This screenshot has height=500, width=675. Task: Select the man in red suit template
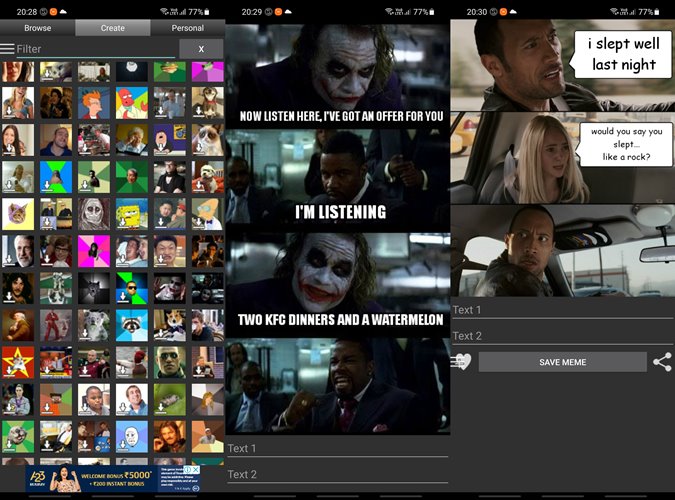click(56, 325)
